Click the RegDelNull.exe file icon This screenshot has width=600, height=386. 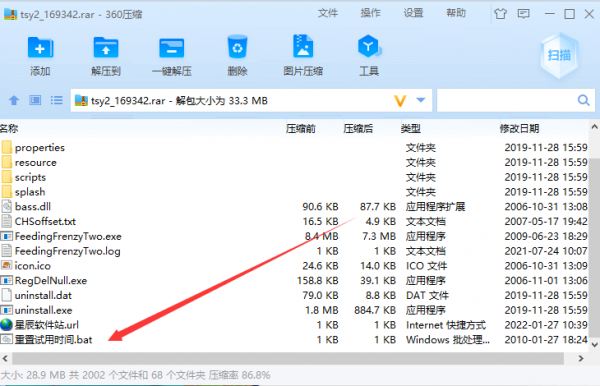point(7,280)
